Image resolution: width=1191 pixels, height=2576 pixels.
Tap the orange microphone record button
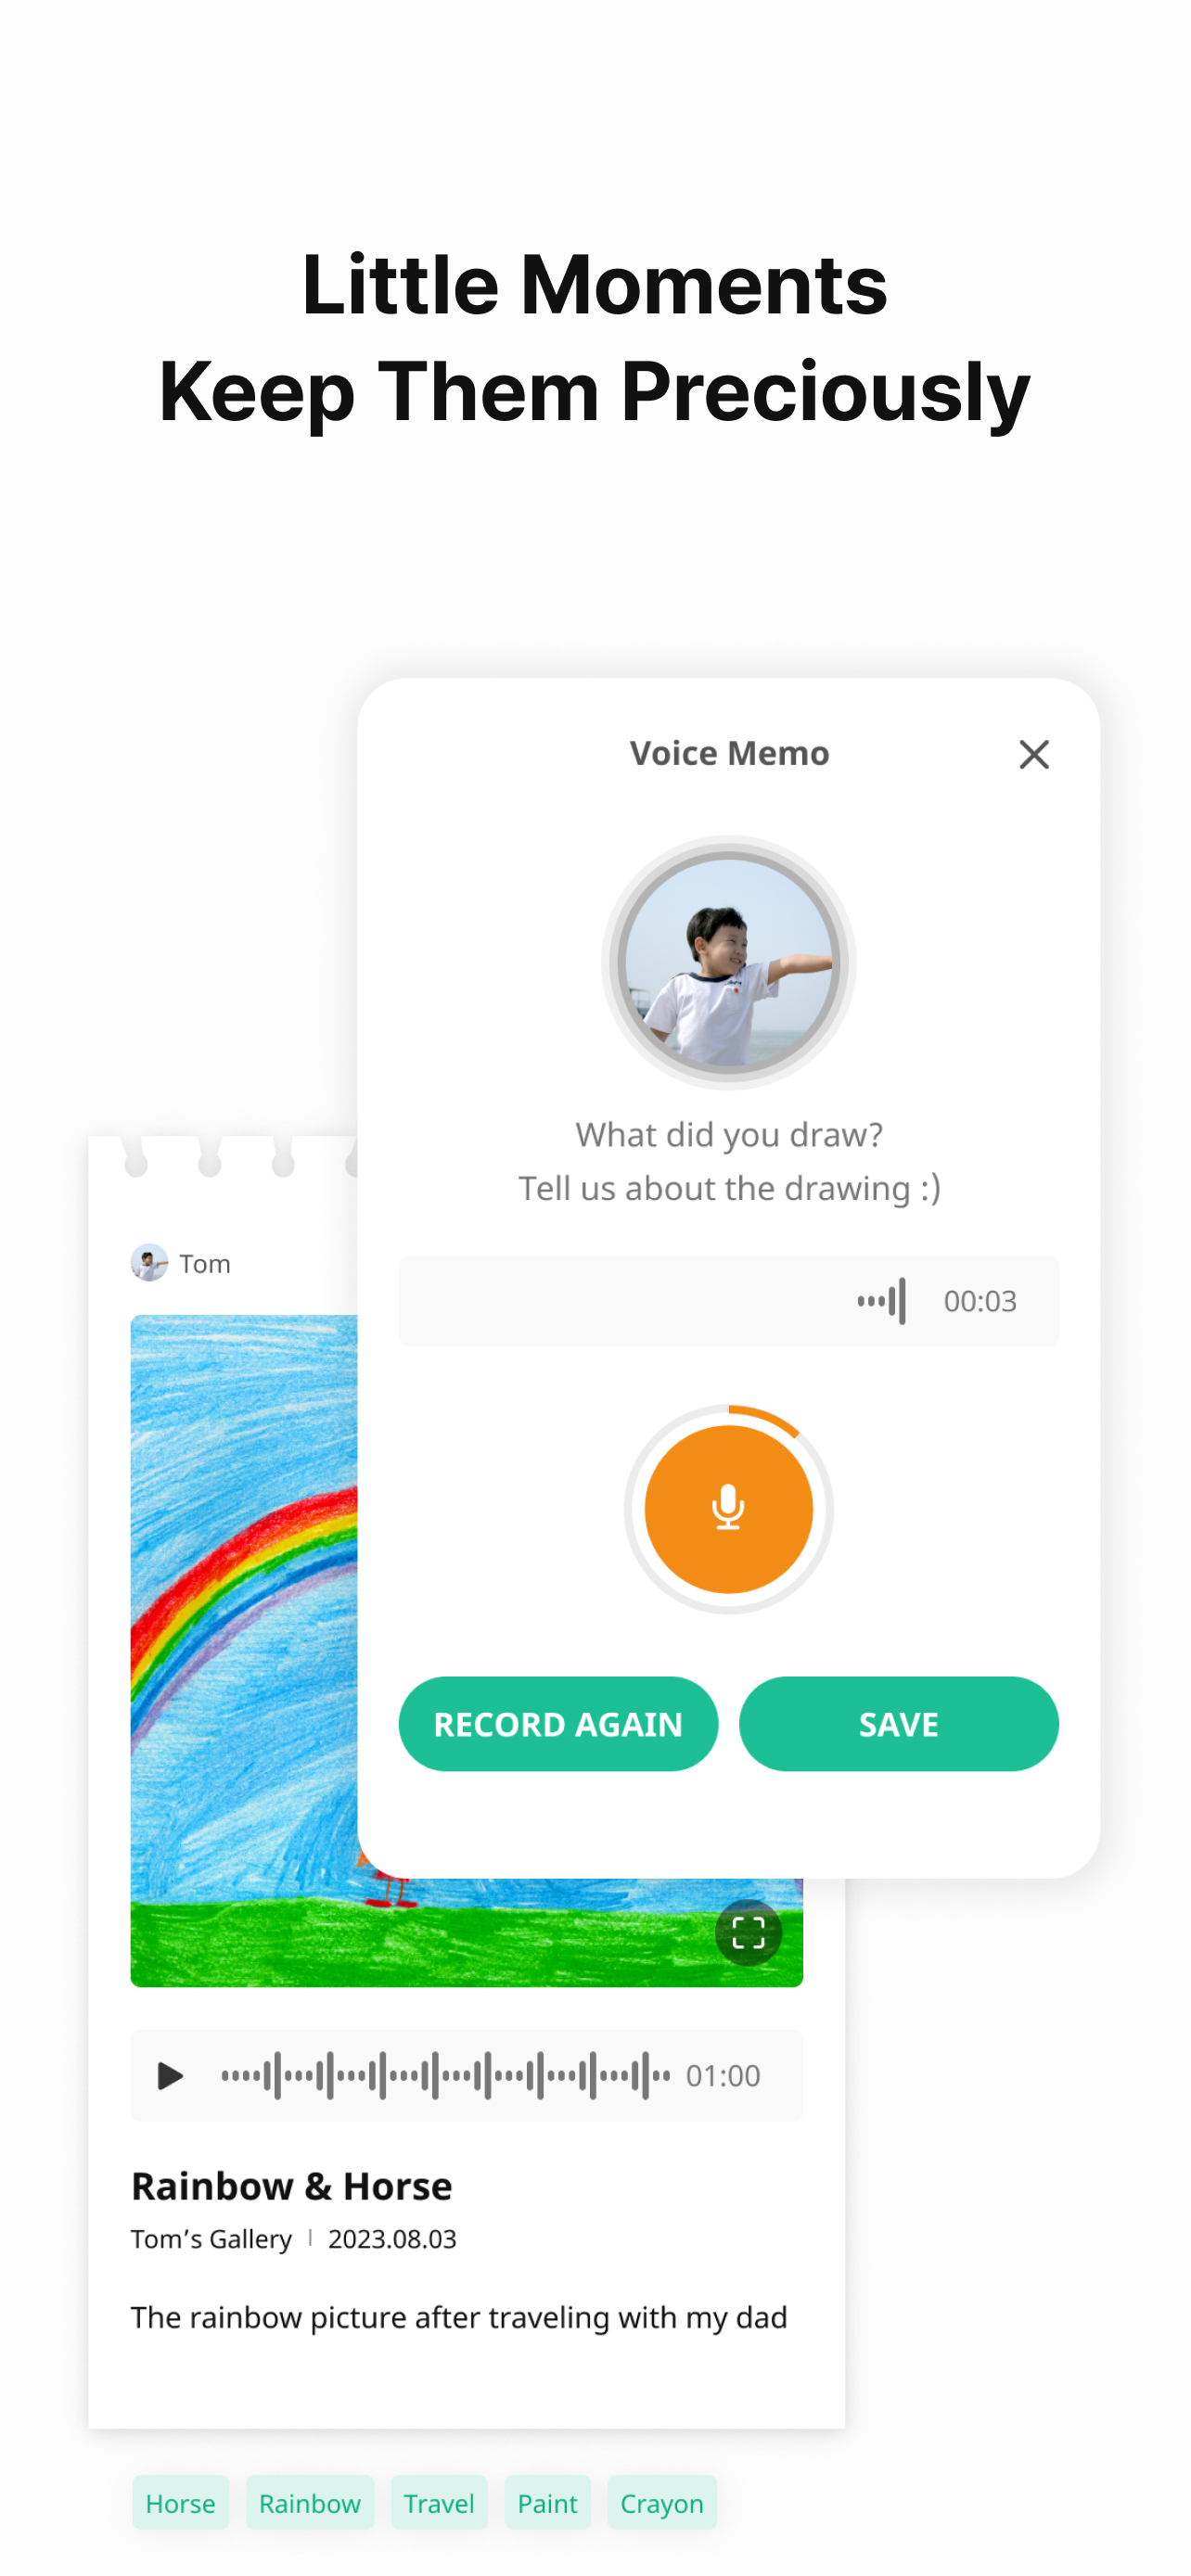click(x=728, y=1509)
